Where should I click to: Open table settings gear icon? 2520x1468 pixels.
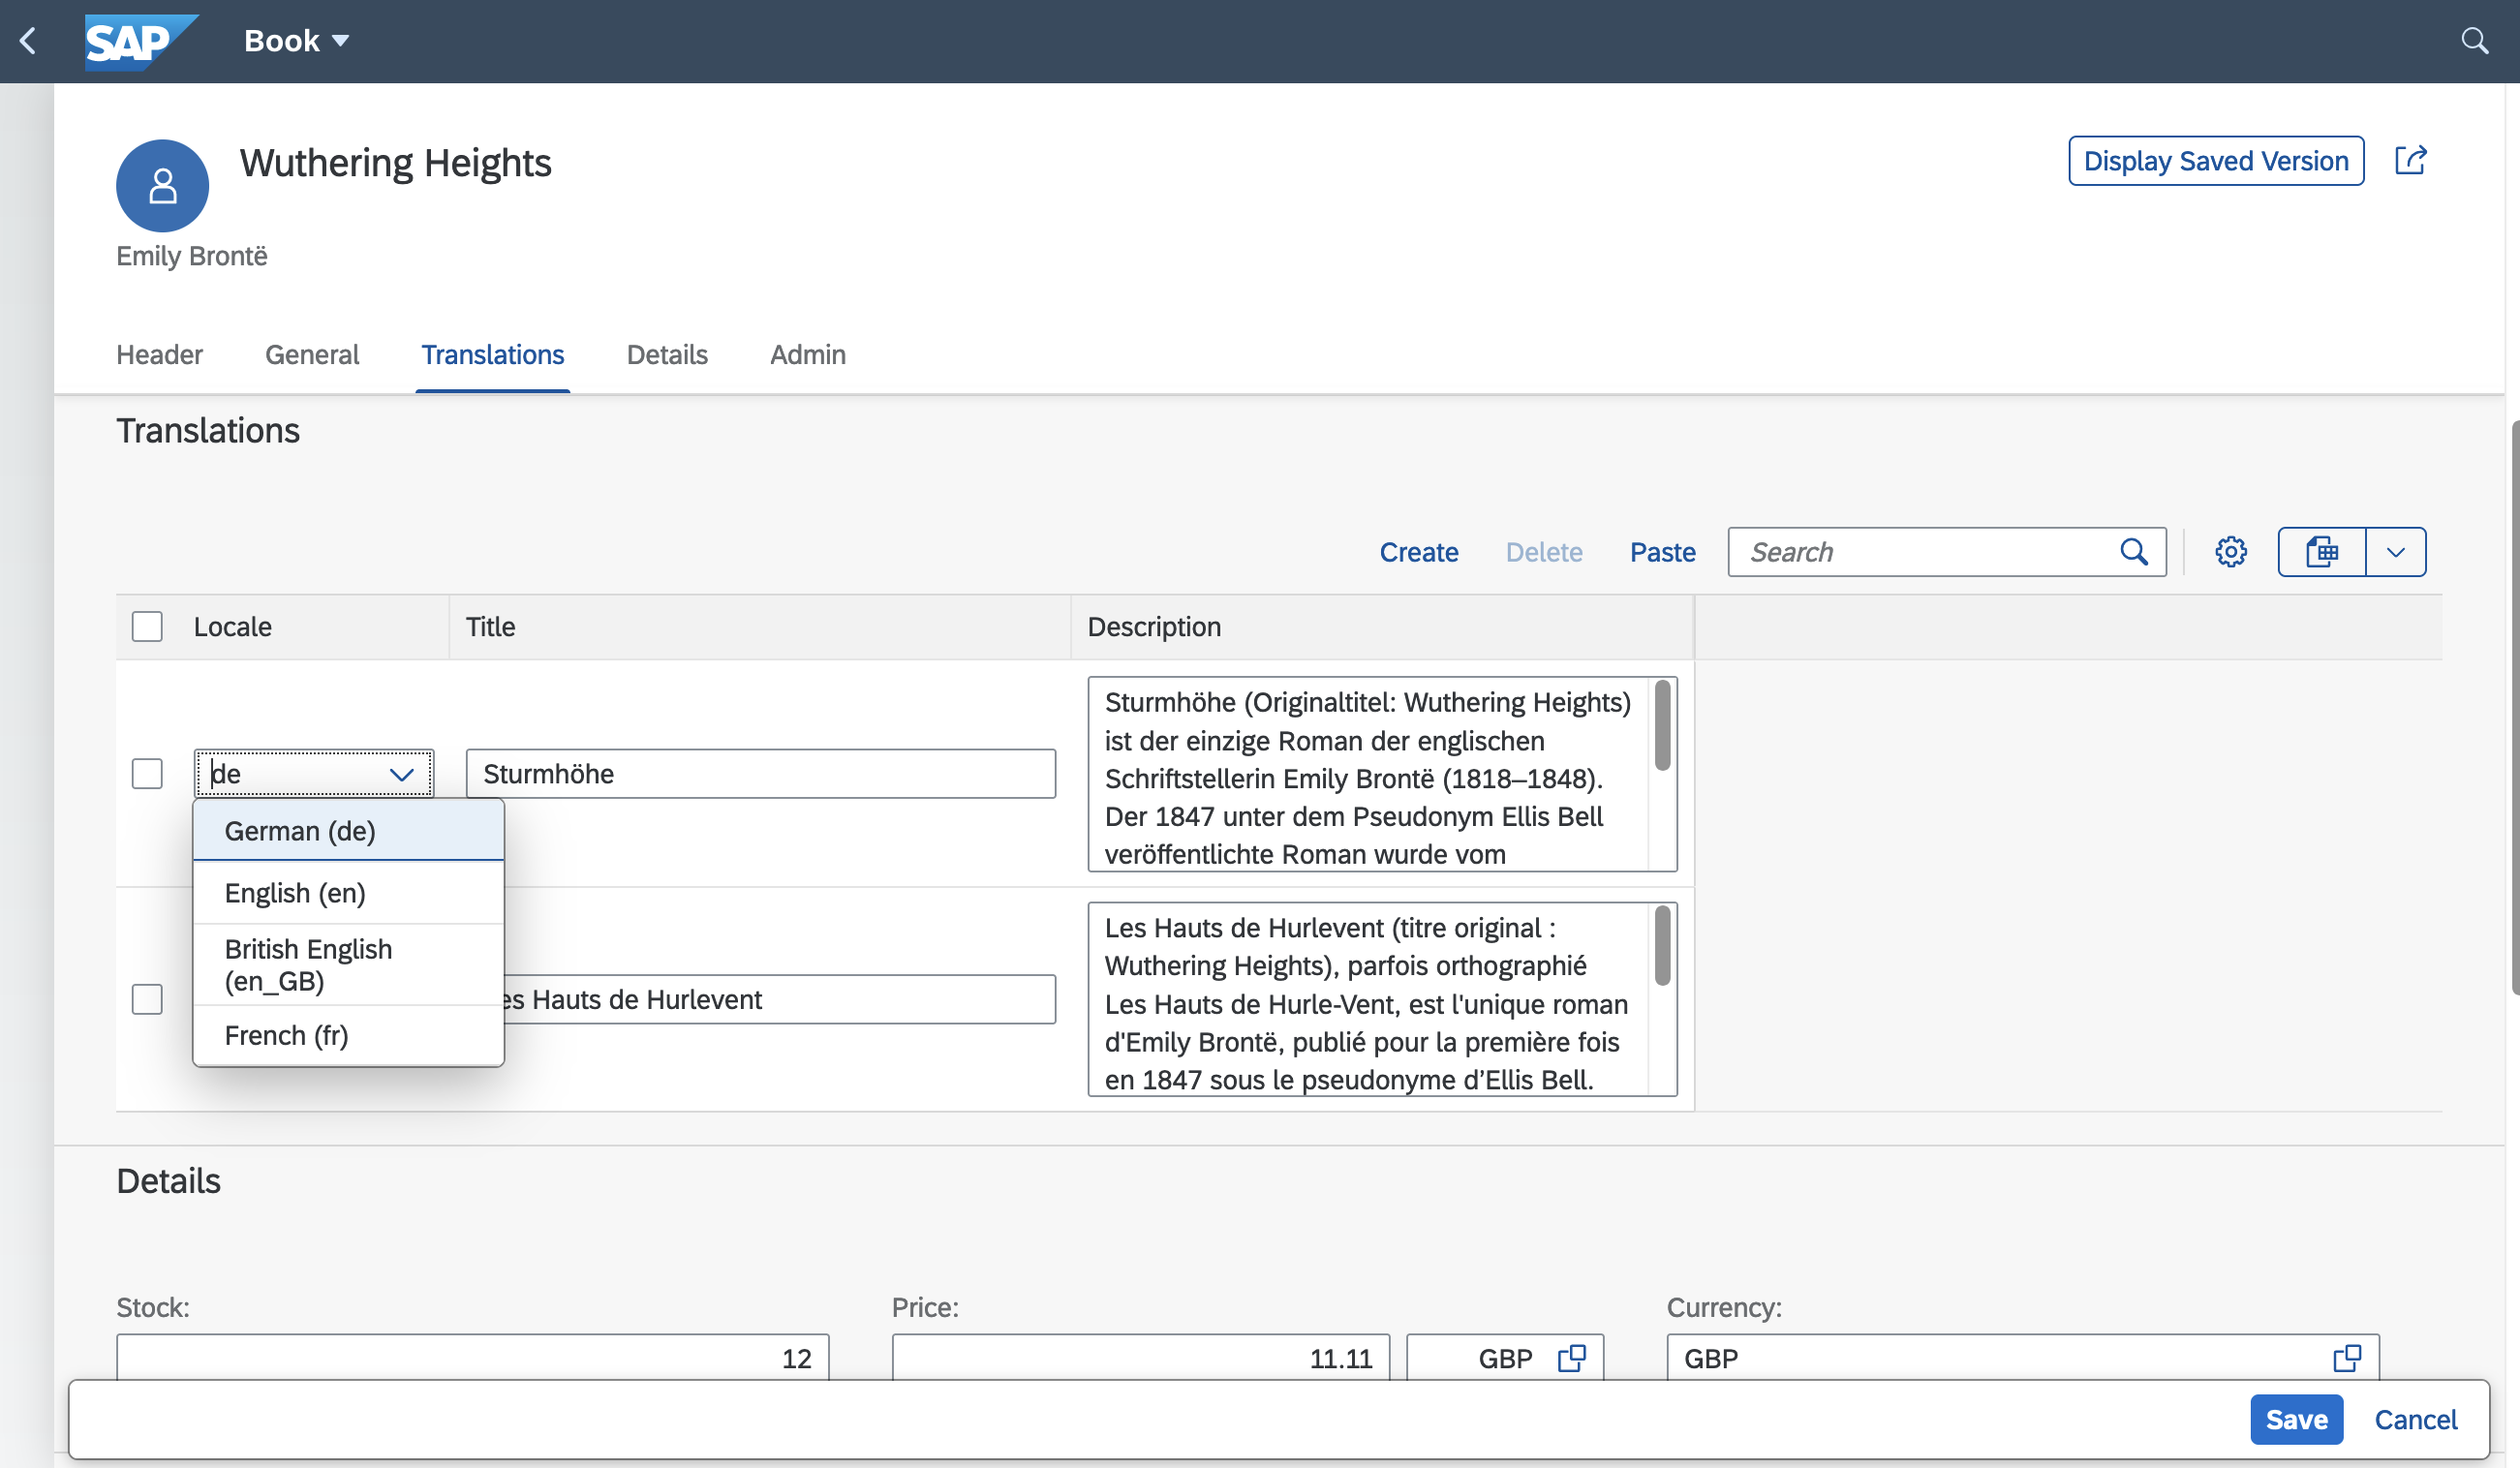click(2230, 552)
